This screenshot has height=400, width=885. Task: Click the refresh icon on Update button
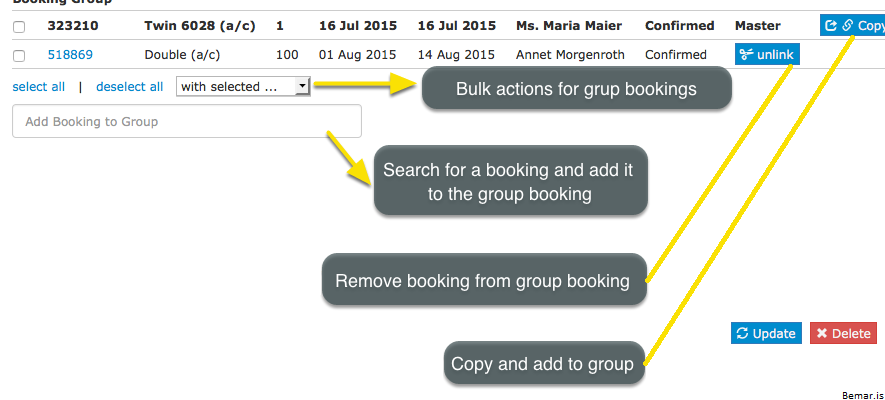742,333
